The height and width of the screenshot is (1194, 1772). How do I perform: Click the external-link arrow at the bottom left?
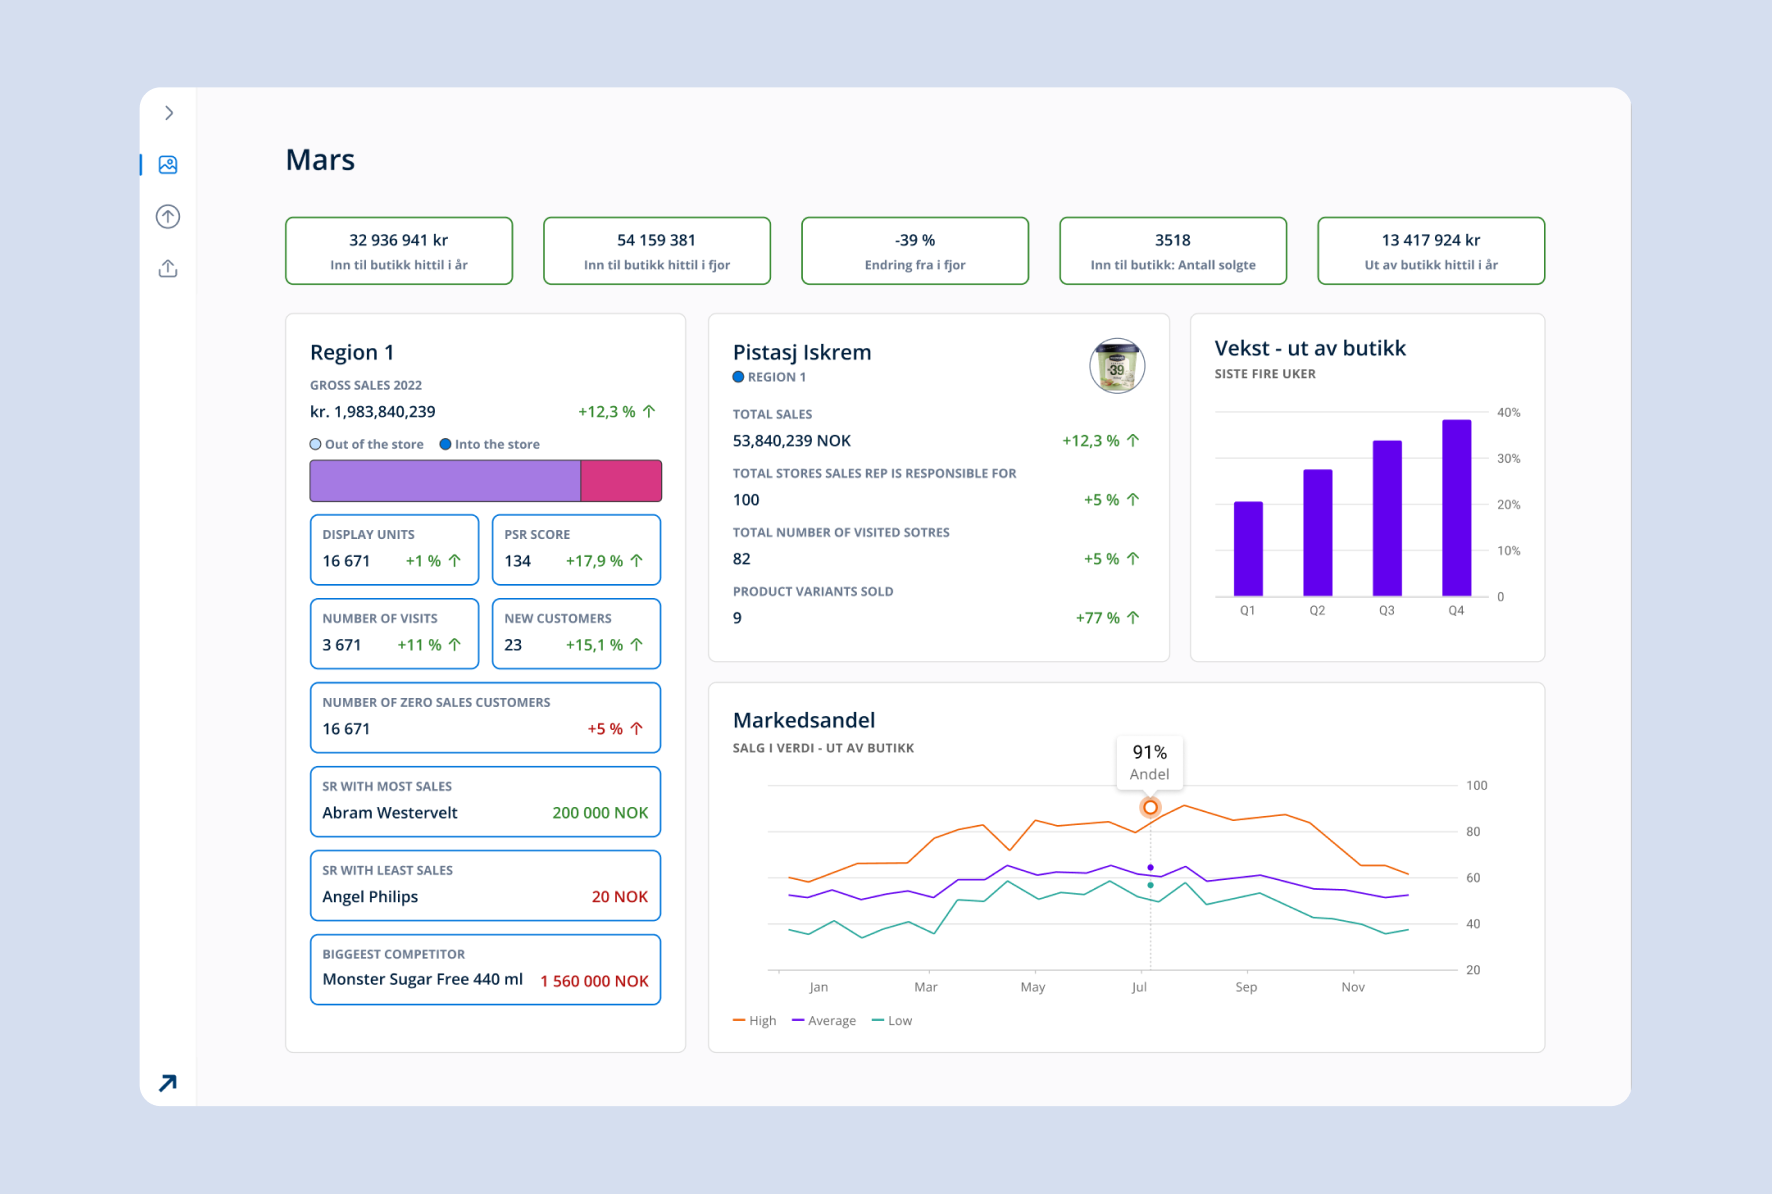click(167, 1082)
